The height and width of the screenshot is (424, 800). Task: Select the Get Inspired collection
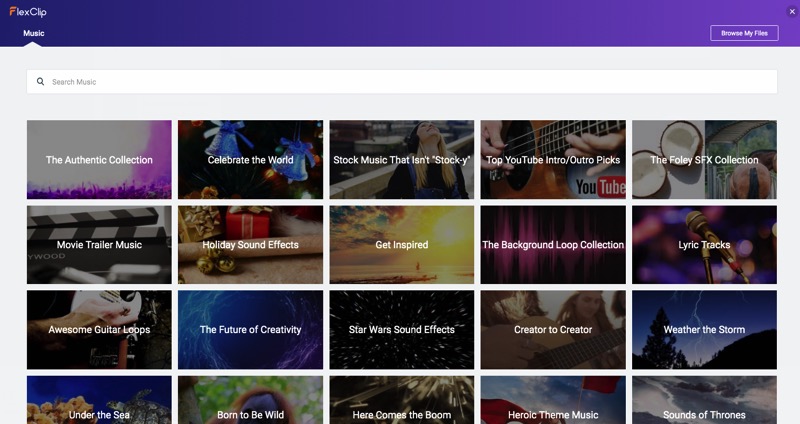click(402, 245)
